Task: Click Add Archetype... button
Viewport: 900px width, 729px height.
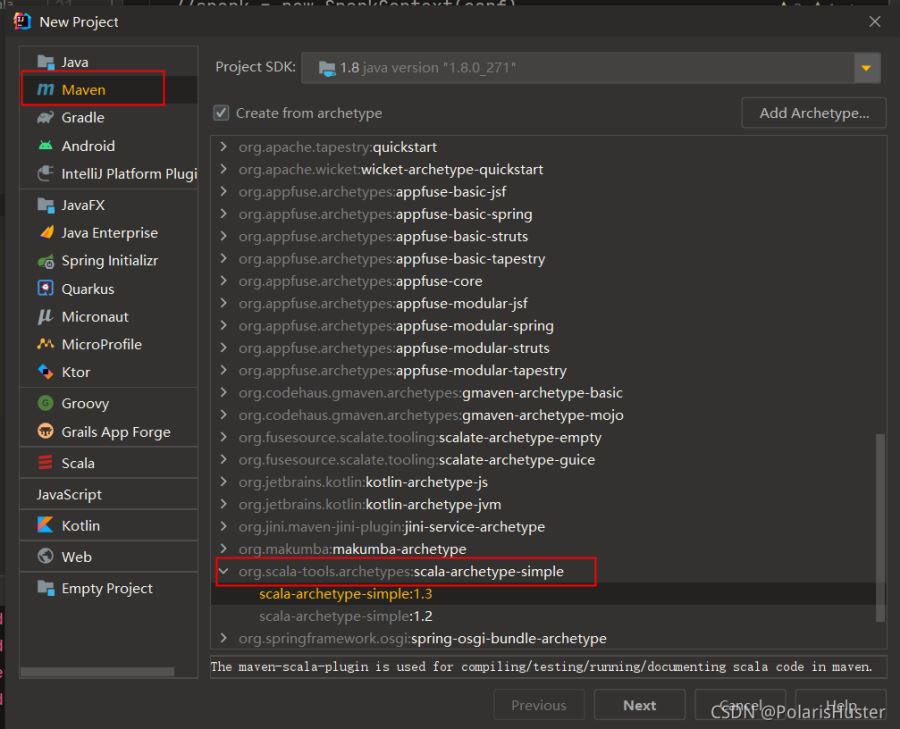Action: click(814, 113)
